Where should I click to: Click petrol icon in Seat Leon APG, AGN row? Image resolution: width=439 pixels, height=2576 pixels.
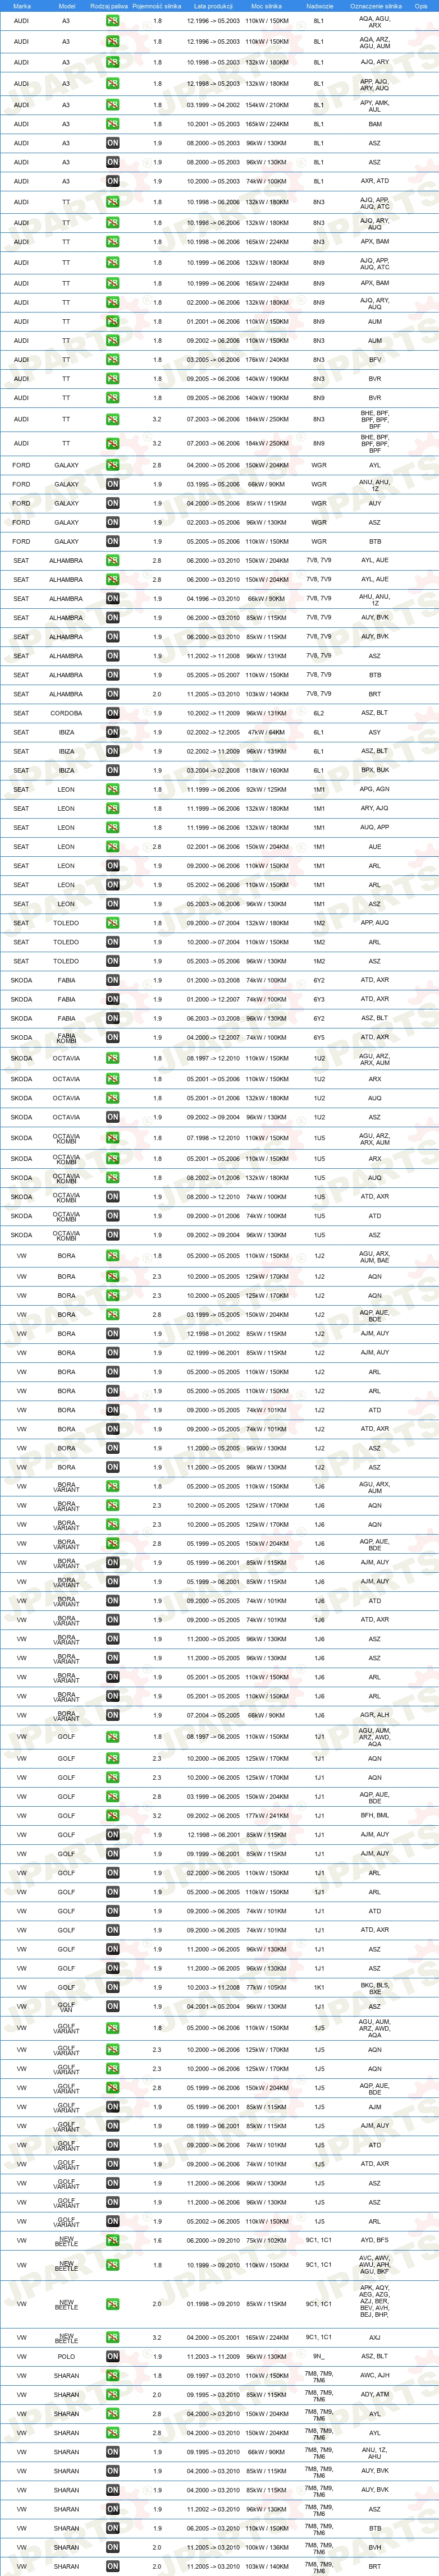112,789
